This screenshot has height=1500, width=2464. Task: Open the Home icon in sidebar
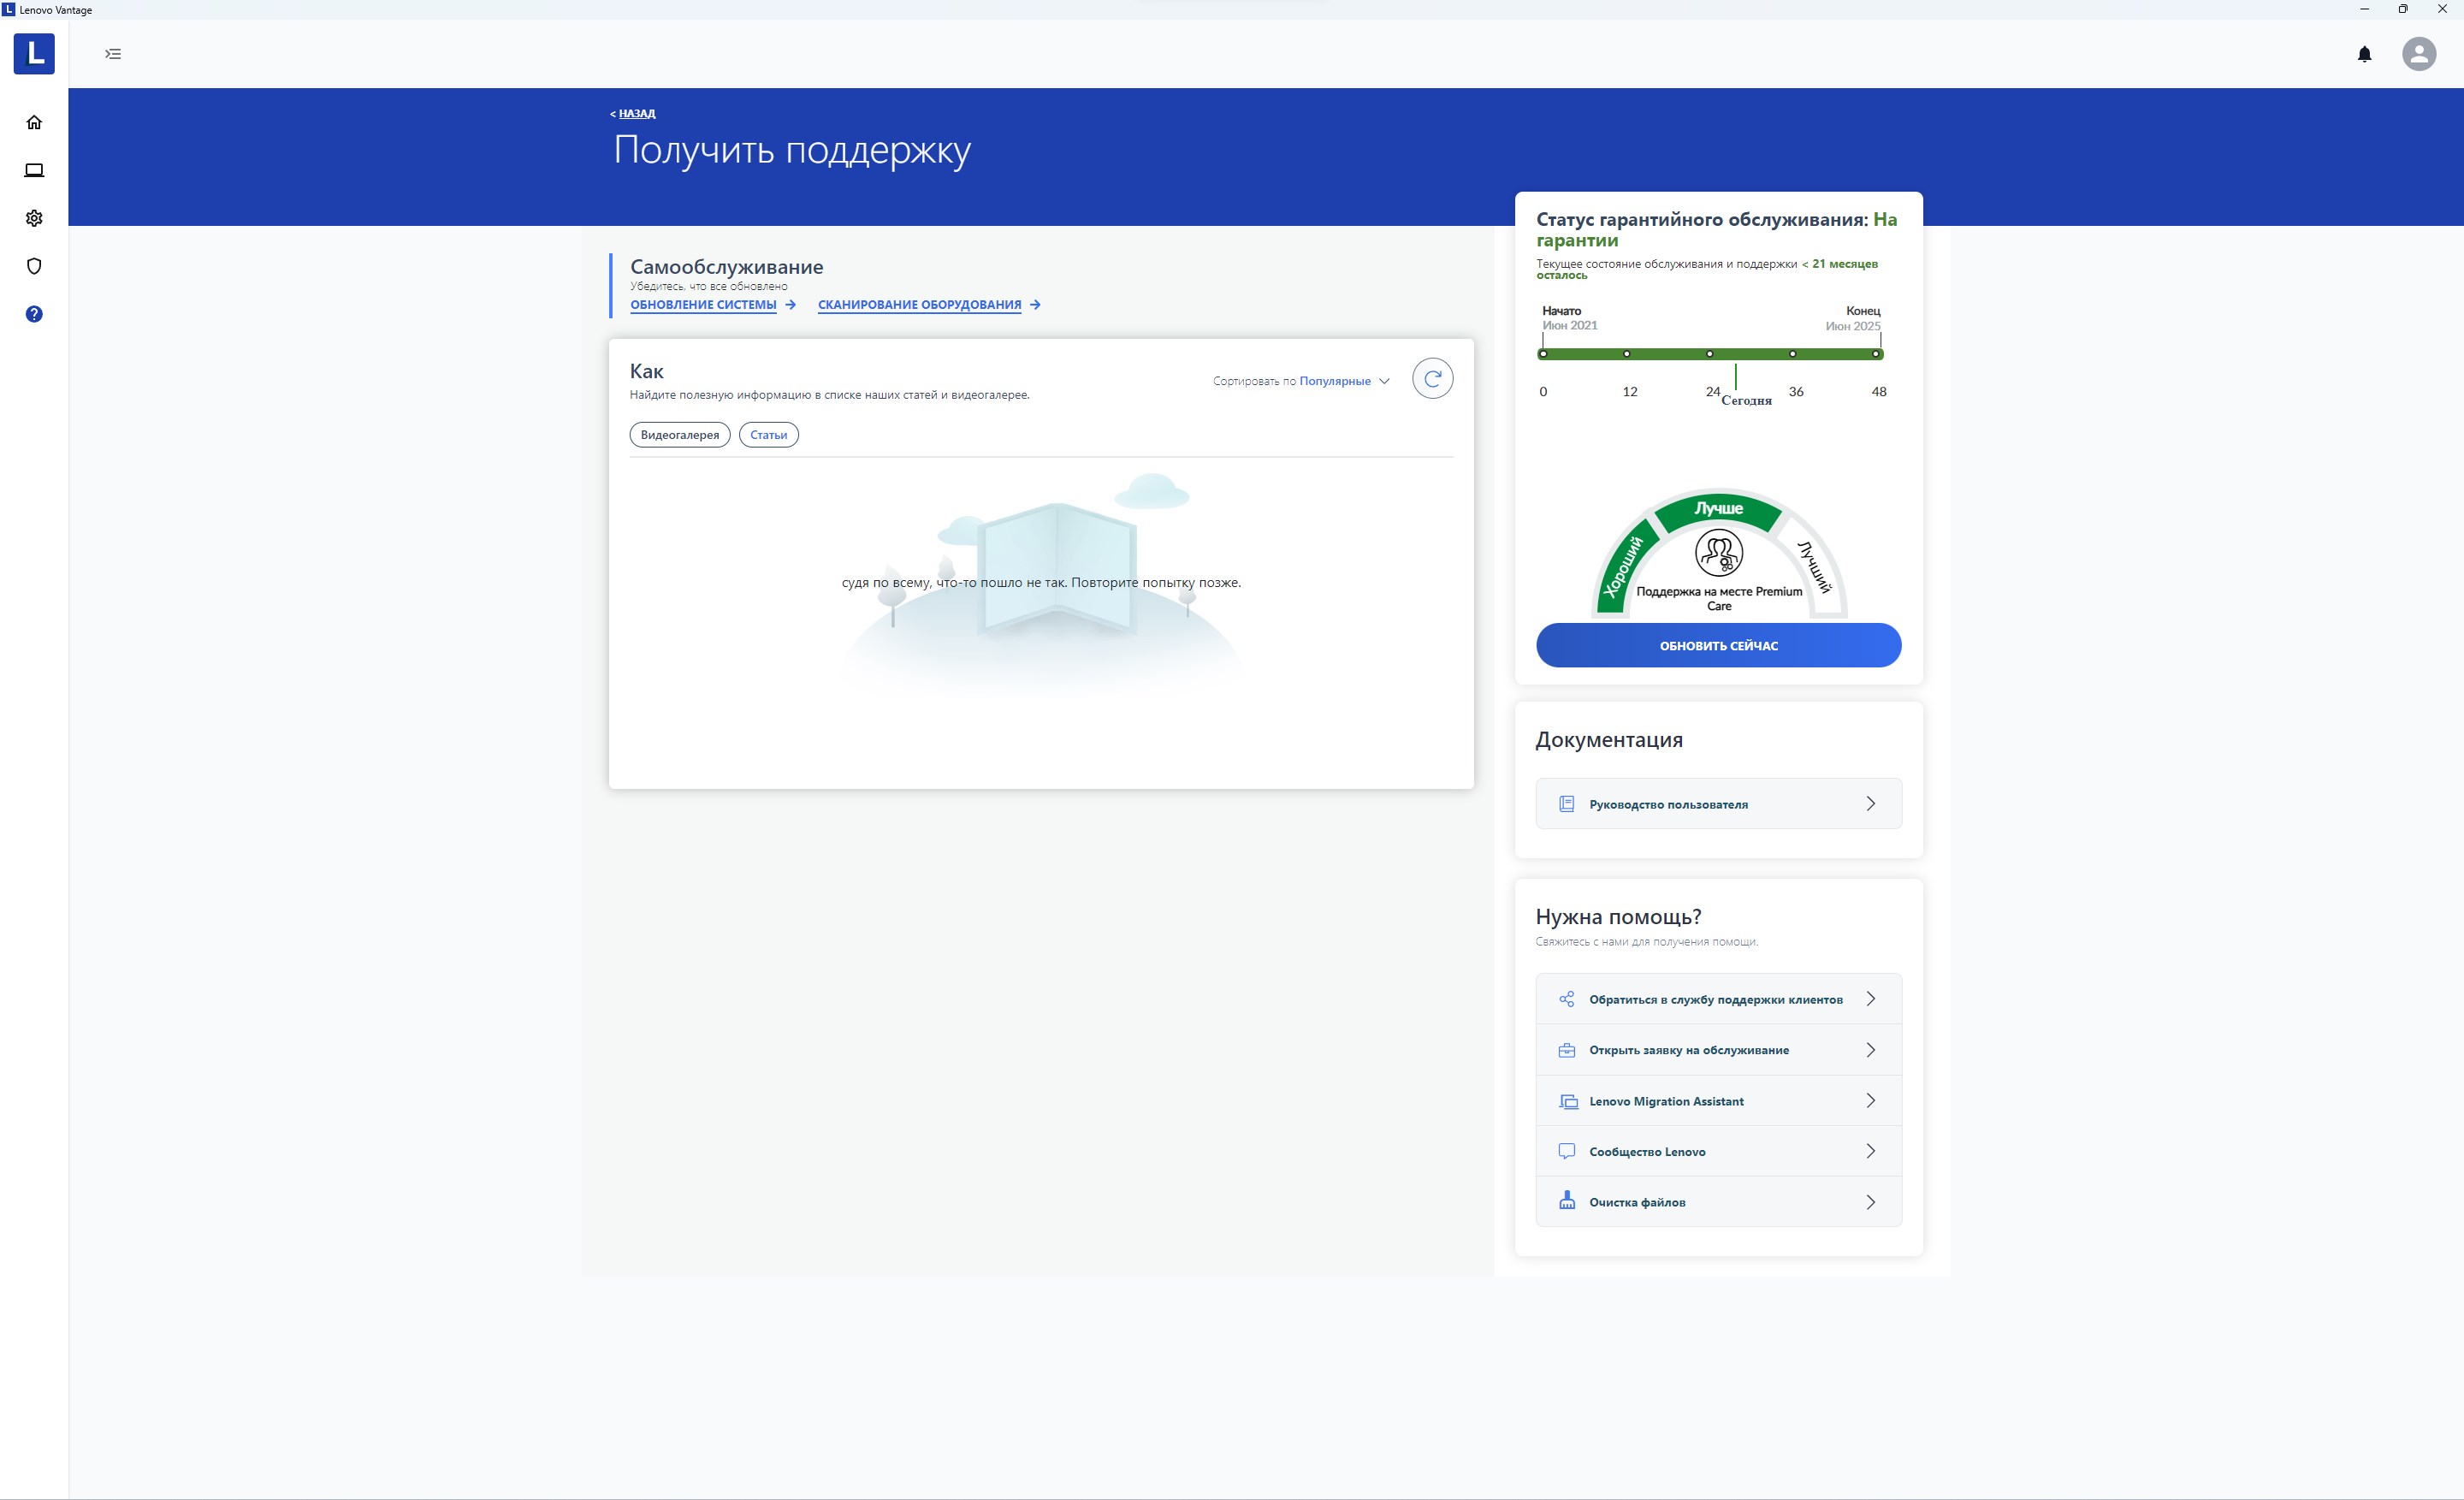(x=34, y=122)
